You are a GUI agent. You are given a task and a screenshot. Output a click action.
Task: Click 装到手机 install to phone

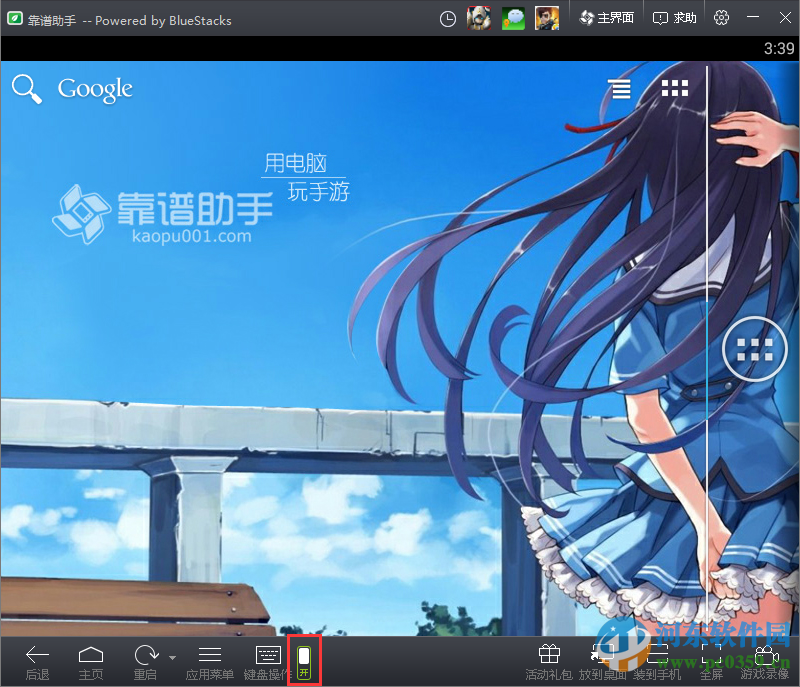point(657,663)
